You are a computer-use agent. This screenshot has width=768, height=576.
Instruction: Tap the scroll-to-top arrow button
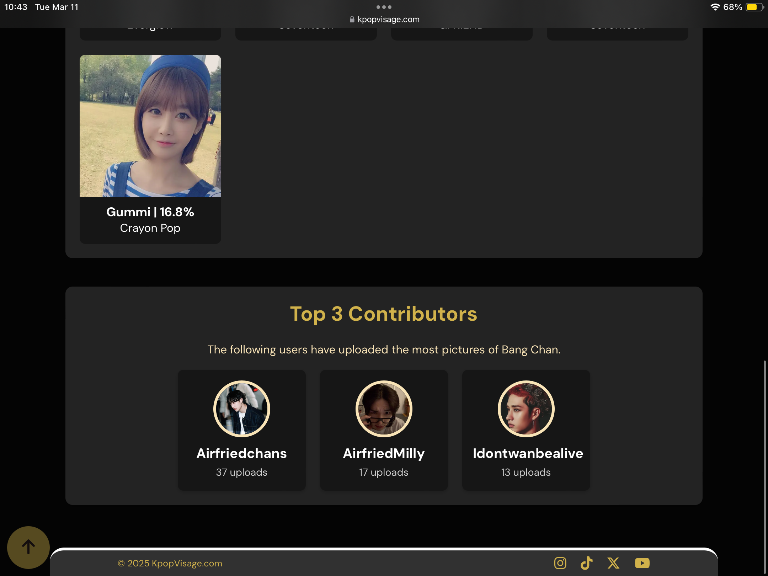tap(28, 547)
